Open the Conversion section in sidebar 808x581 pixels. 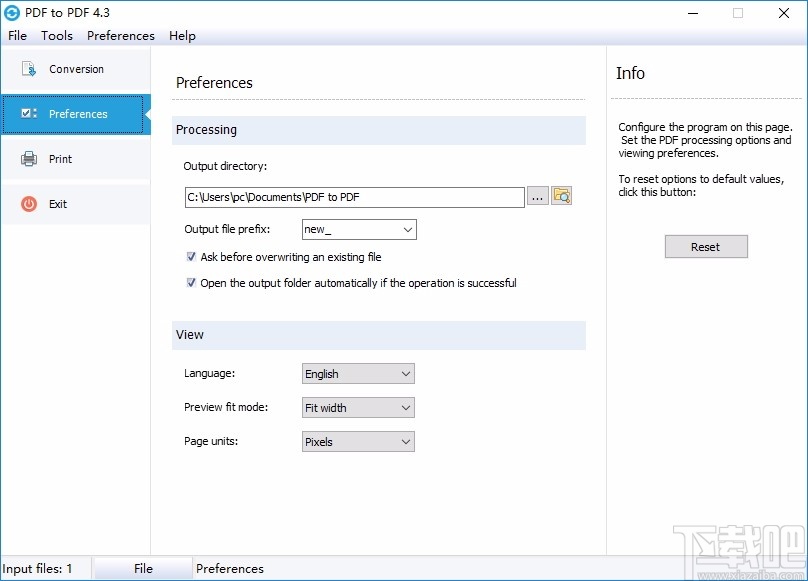(x=76, y=69)
